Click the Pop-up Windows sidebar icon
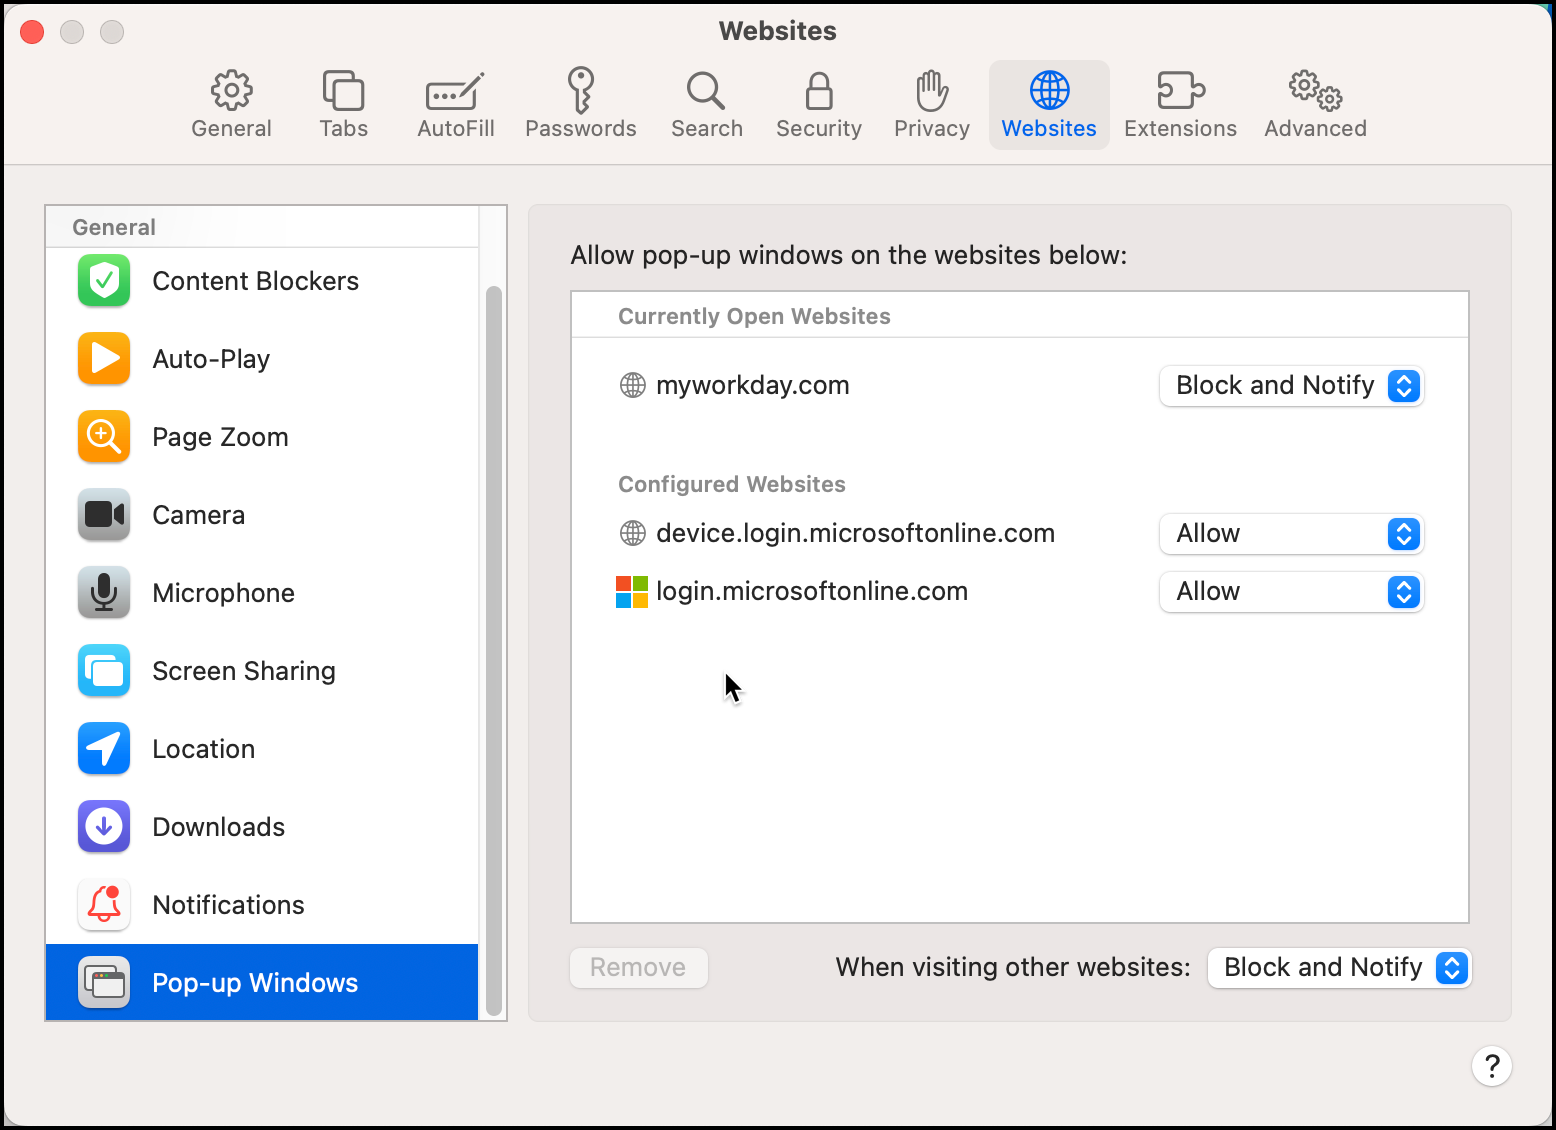The image size is (1556, 1130). pos(104,983)
